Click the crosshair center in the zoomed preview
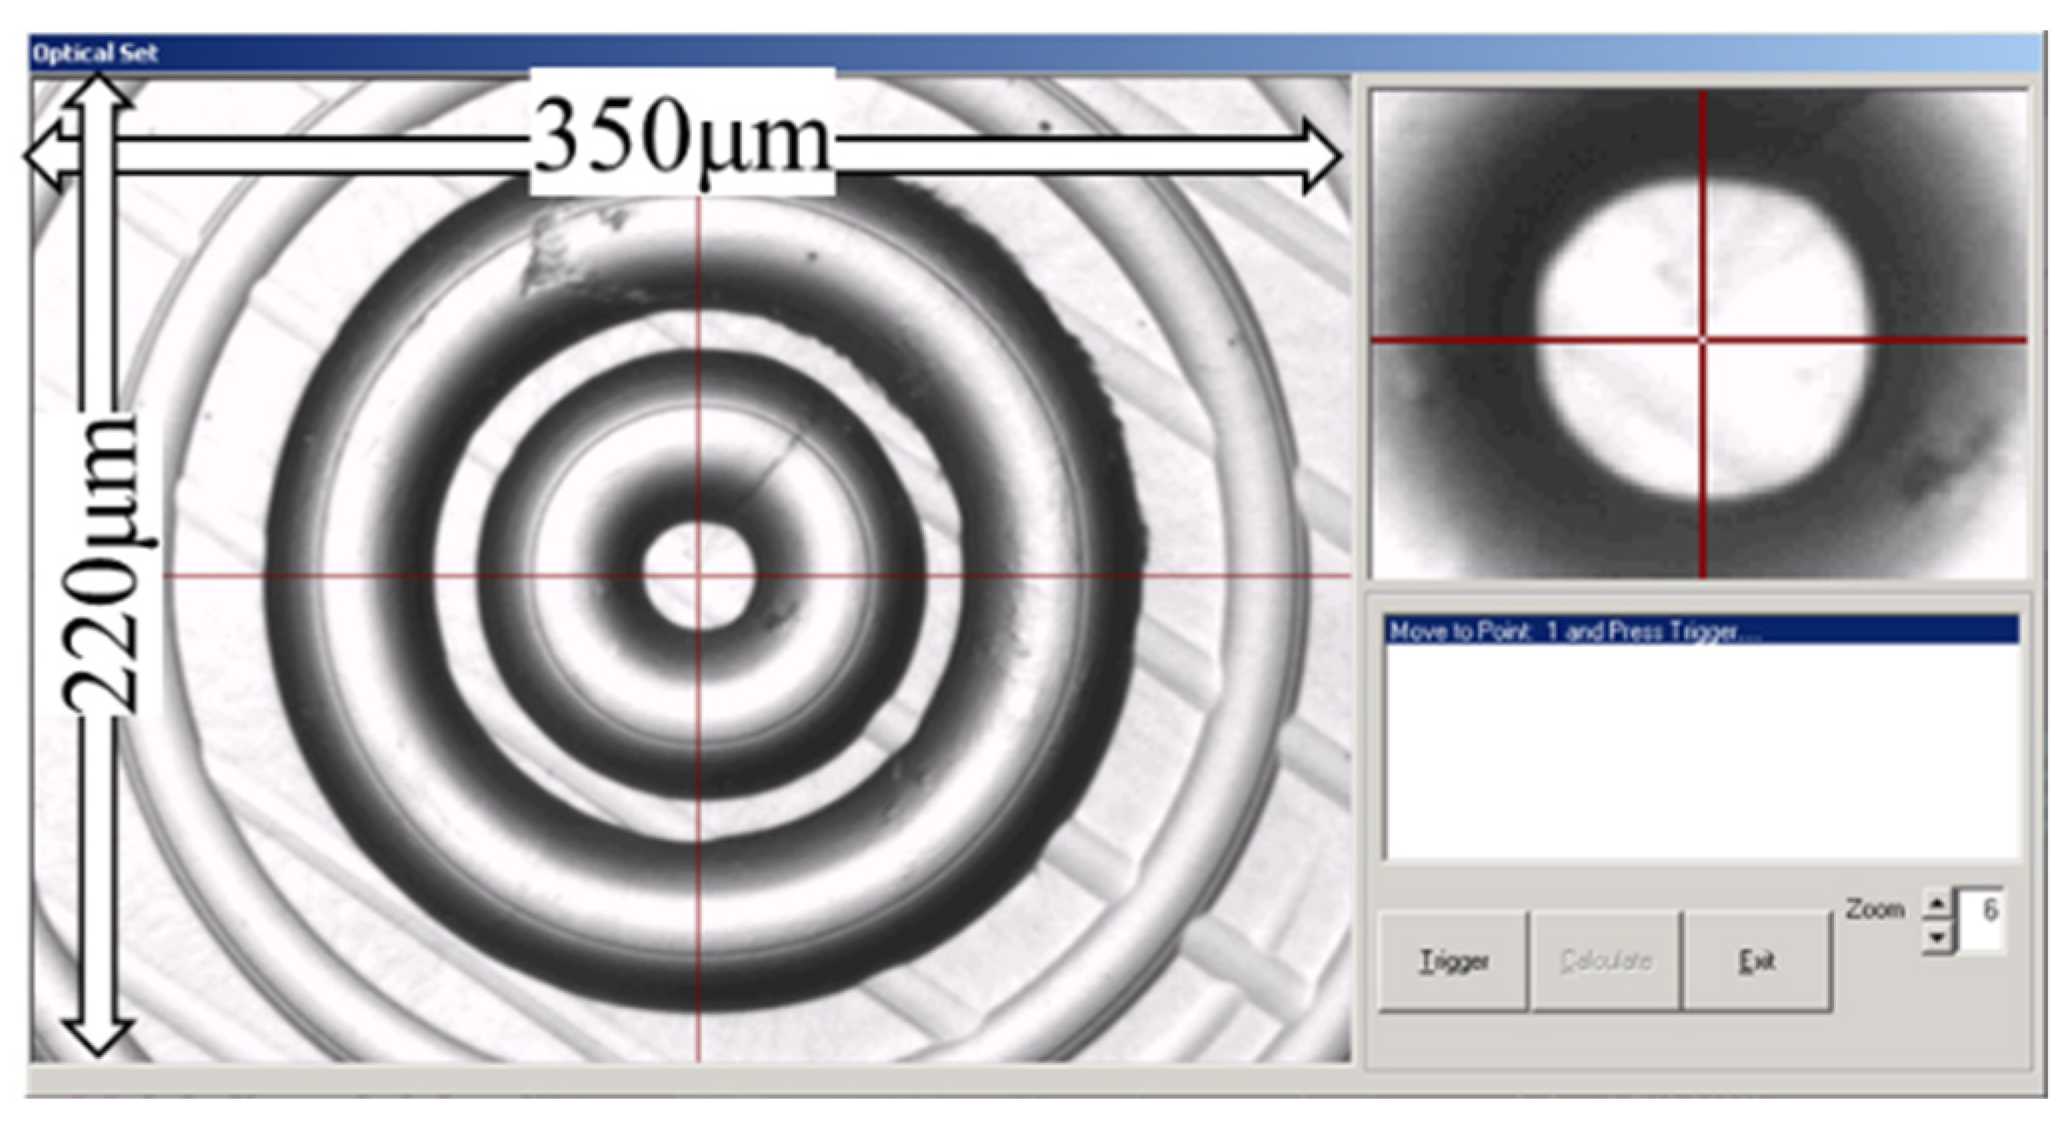Screen dimensions: 2071x1127 tap(1703, 341)
